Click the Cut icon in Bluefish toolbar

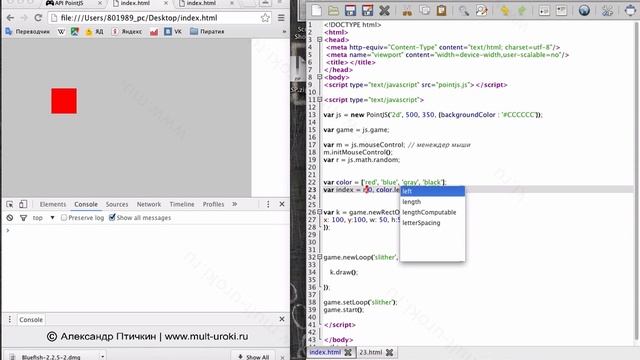(x=407, y=11)
